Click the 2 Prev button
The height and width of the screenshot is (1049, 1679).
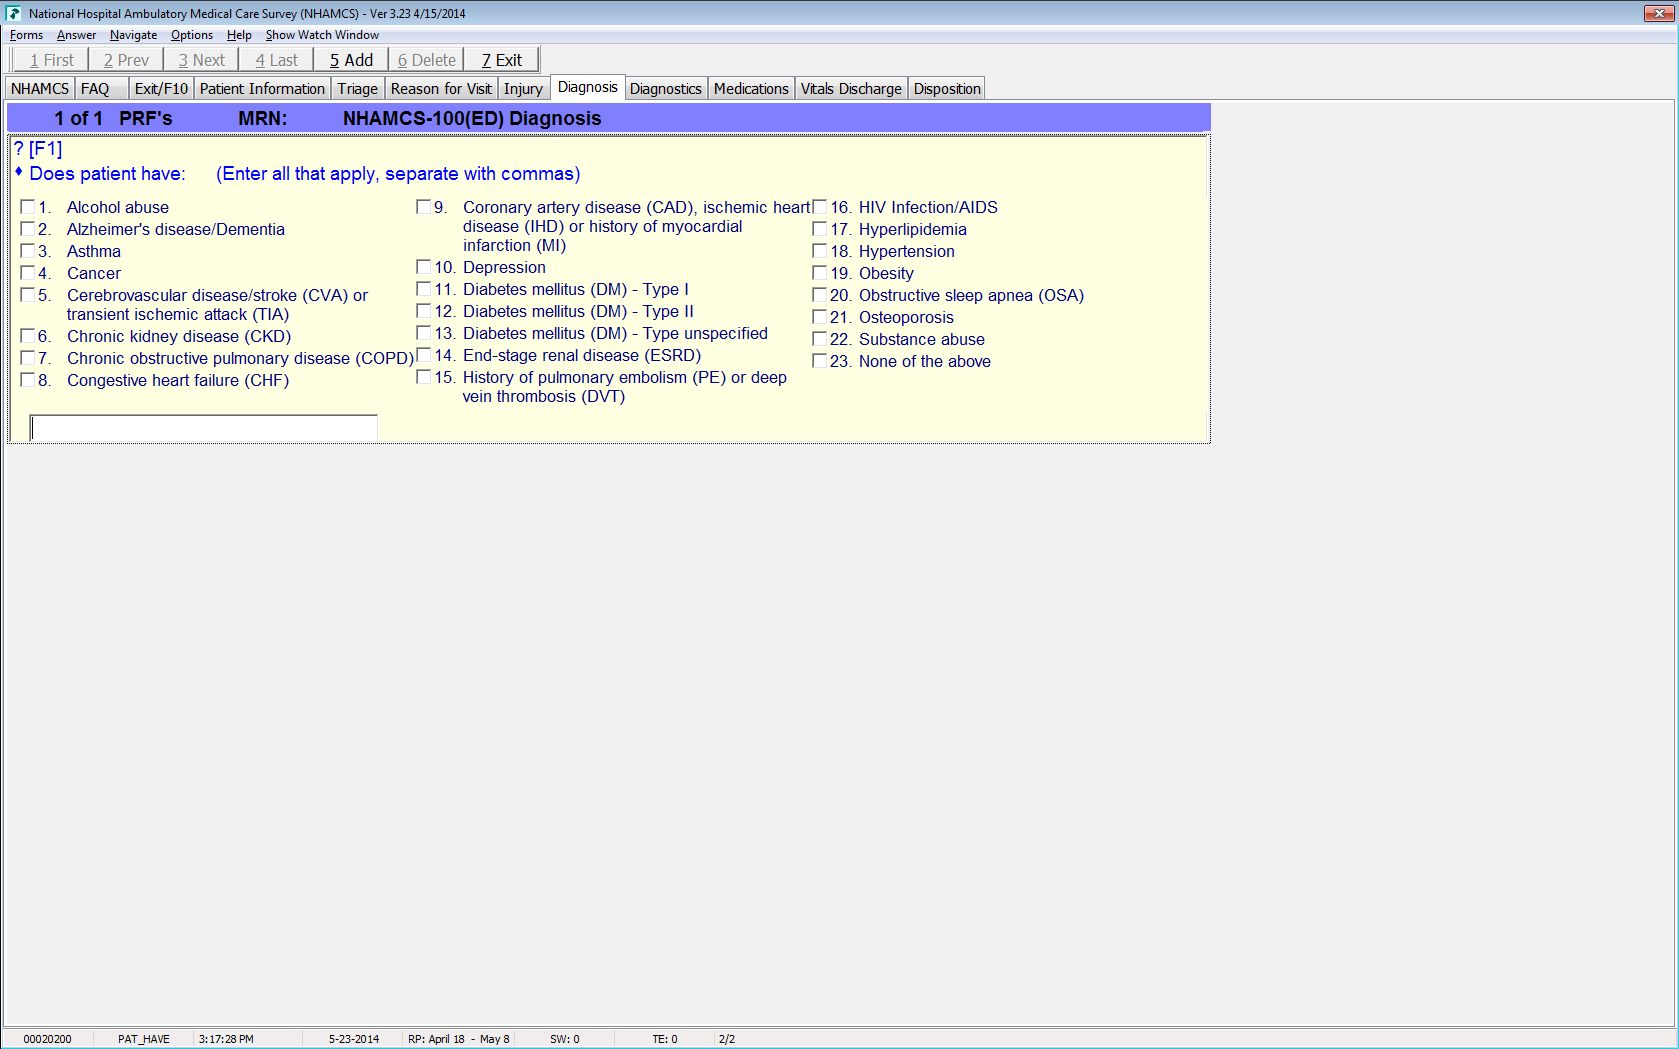(x=126, y=60)
